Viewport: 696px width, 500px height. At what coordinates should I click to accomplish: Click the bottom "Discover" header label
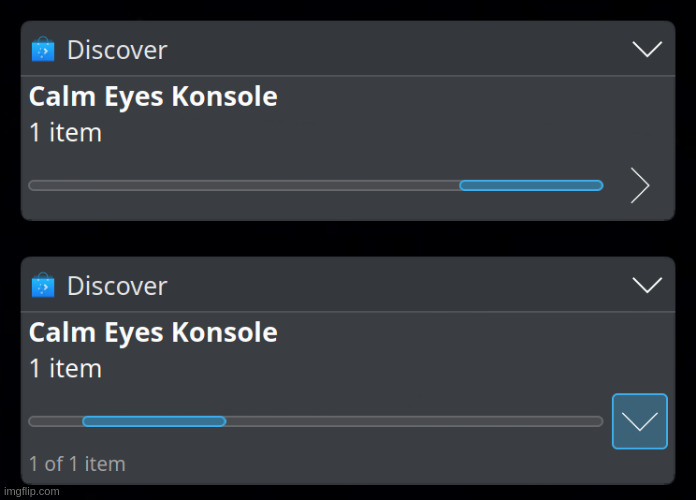pos(117,286)
